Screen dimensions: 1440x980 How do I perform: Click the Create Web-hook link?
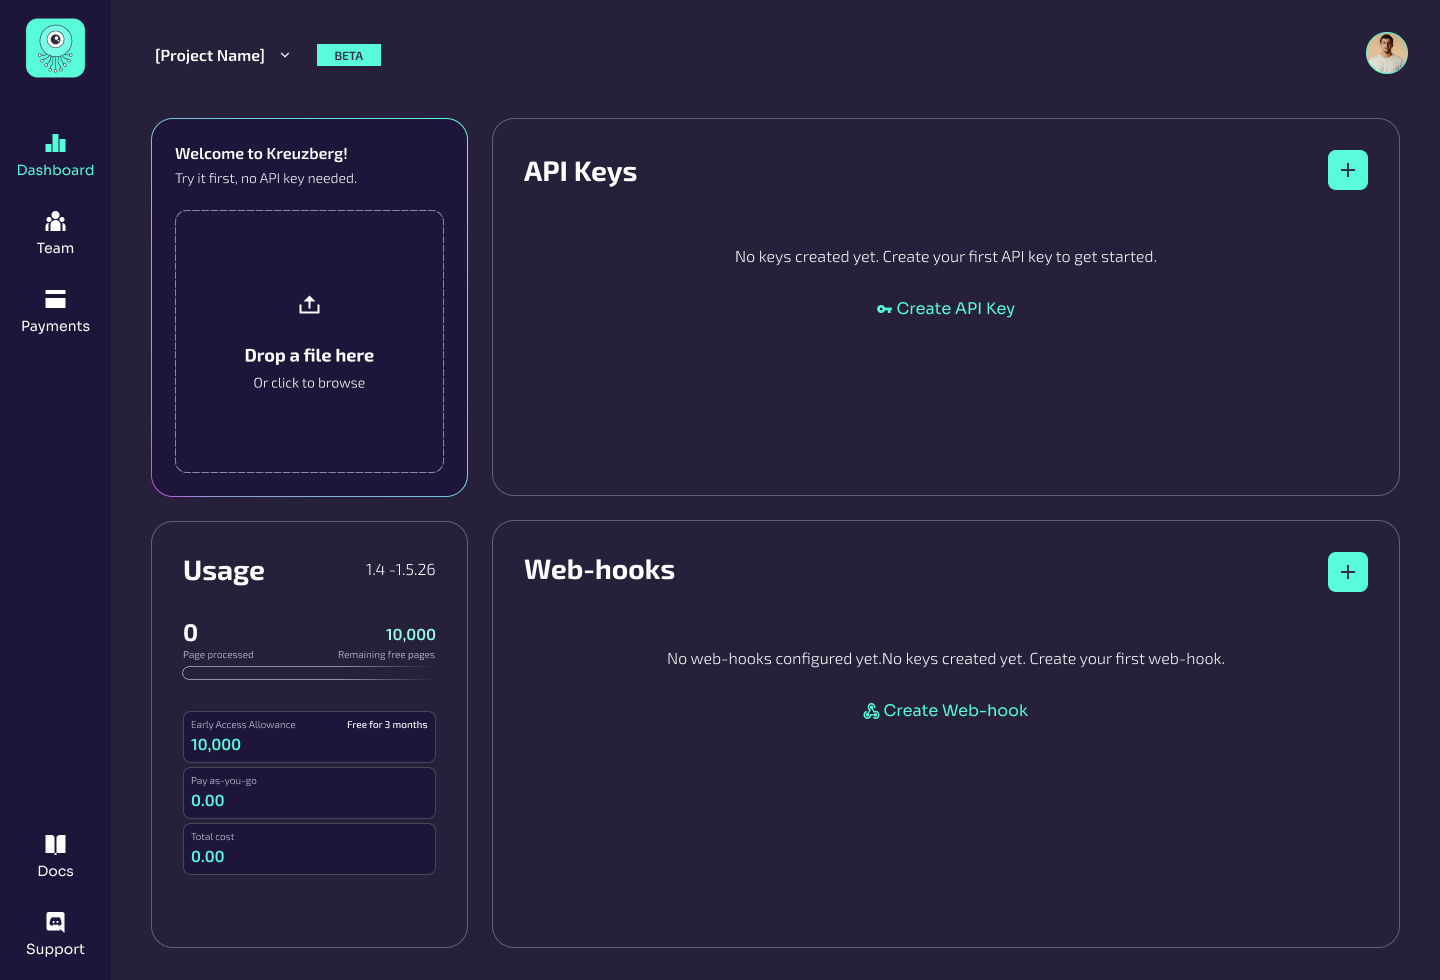click(x=946, y=710)
